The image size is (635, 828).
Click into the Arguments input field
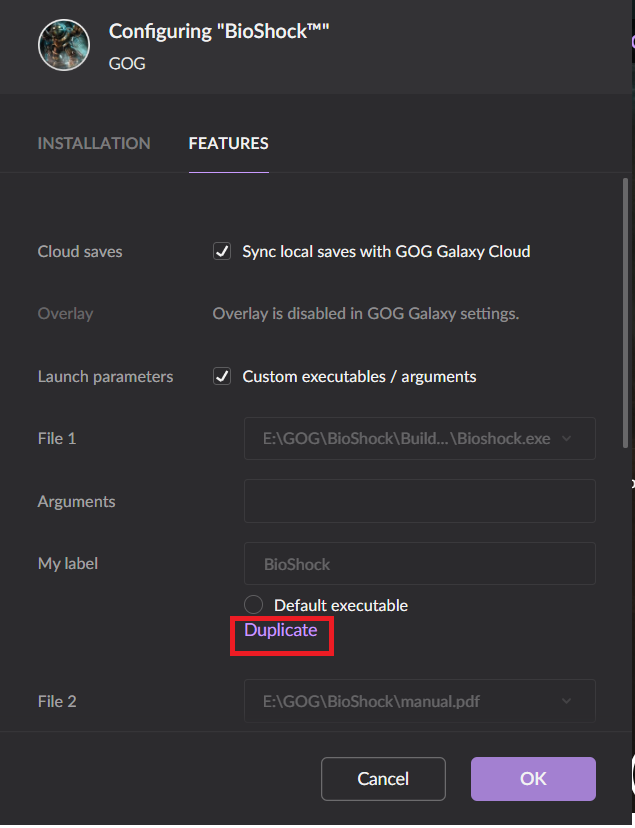(x=420, y=501)
